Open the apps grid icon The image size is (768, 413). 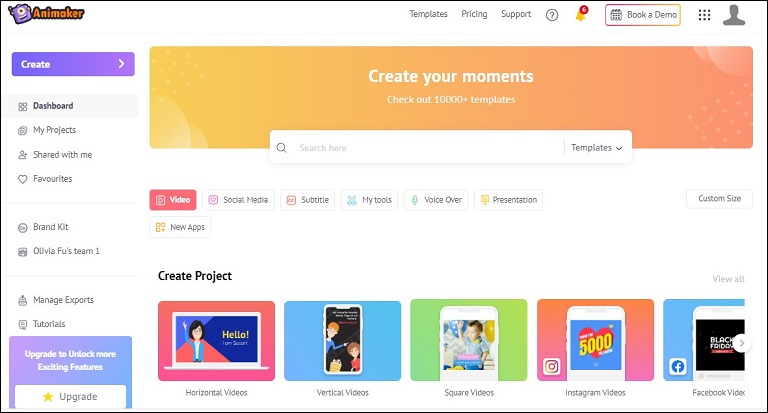point(704,15)
